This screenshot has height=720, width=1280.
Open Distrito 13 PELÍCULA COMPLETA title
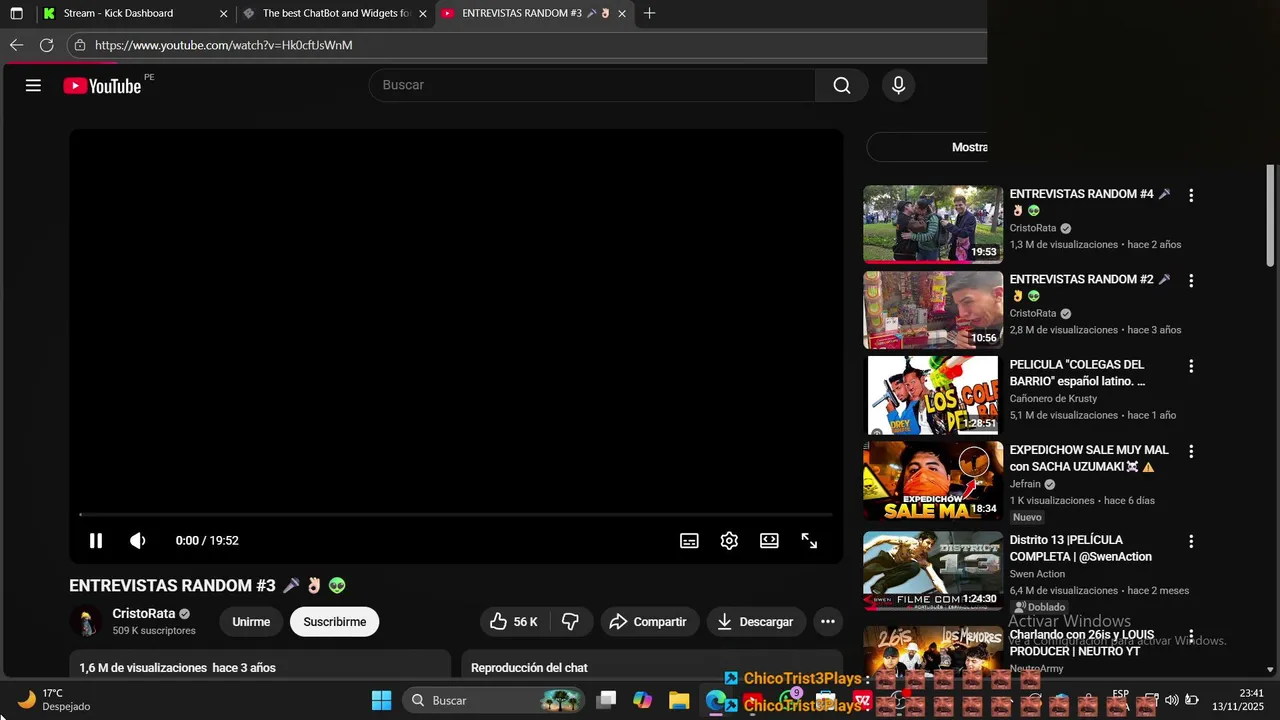point(1080,548)
